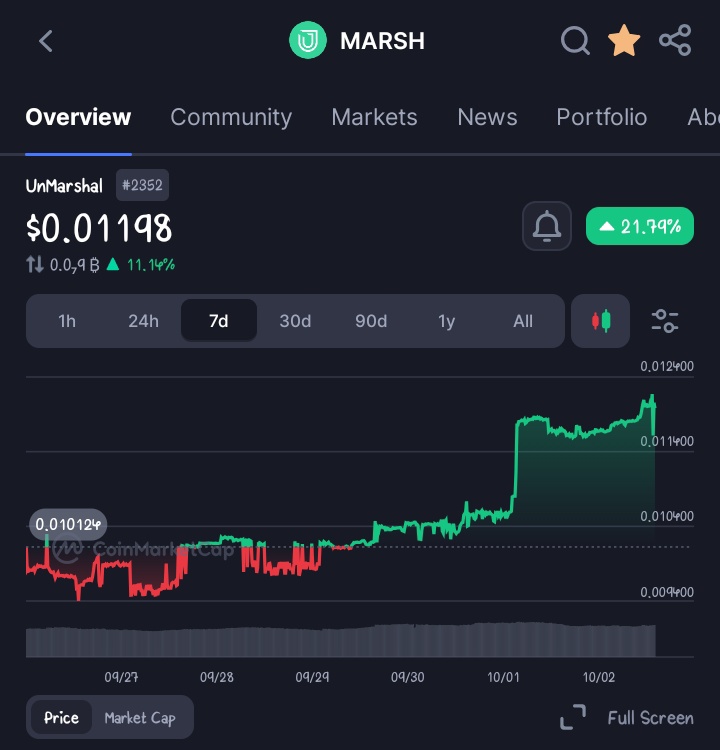
Task: Select the 24h chart range
Action: [143, 321]
